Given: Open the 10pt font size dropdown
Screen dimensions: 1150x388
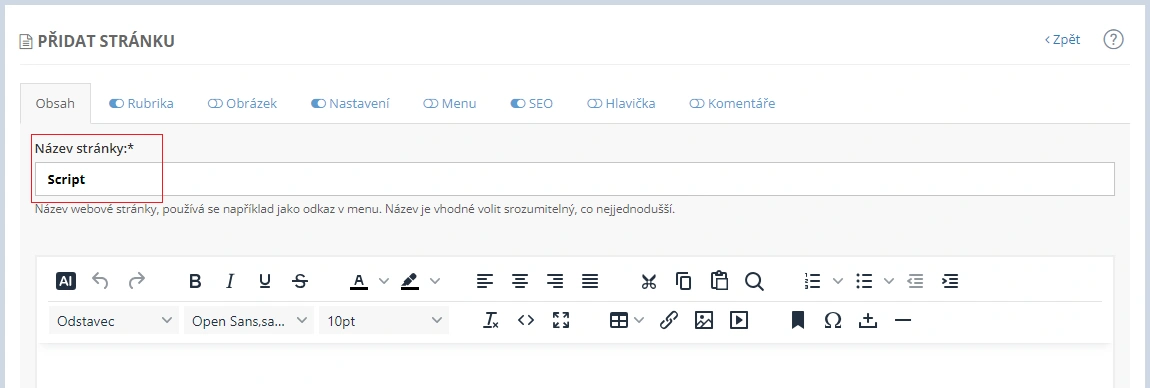Looking at the screenshot, I should tap(384, 321).
